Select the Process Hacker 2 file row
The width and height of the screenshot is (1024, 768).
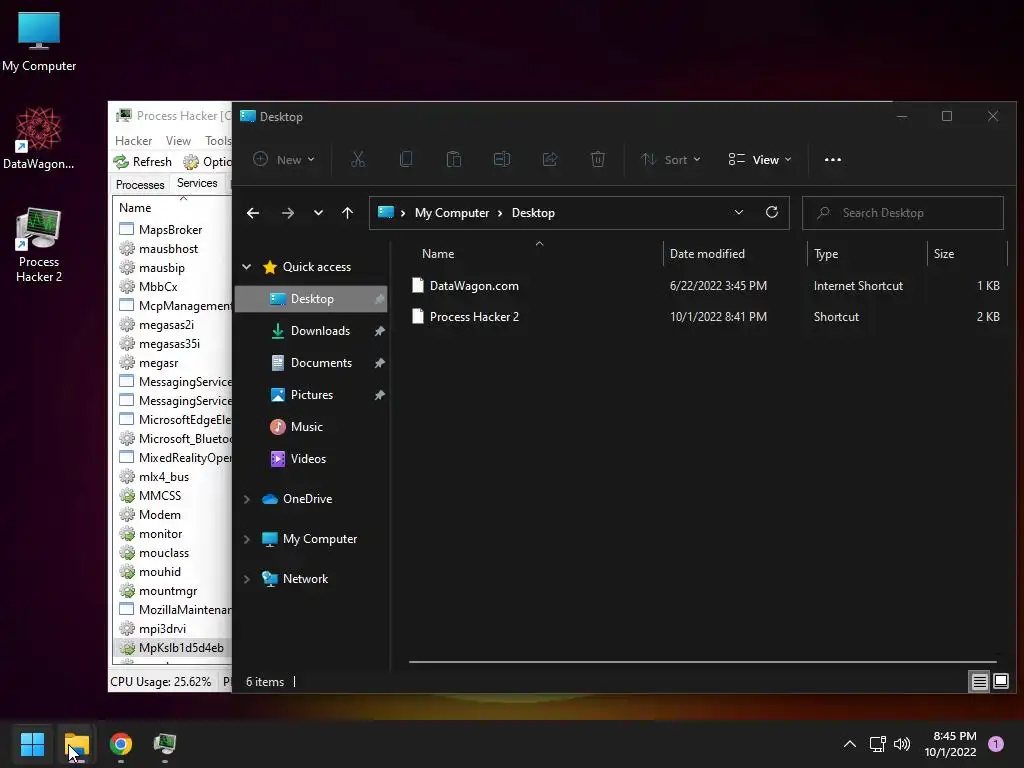(x=707, y=317)
